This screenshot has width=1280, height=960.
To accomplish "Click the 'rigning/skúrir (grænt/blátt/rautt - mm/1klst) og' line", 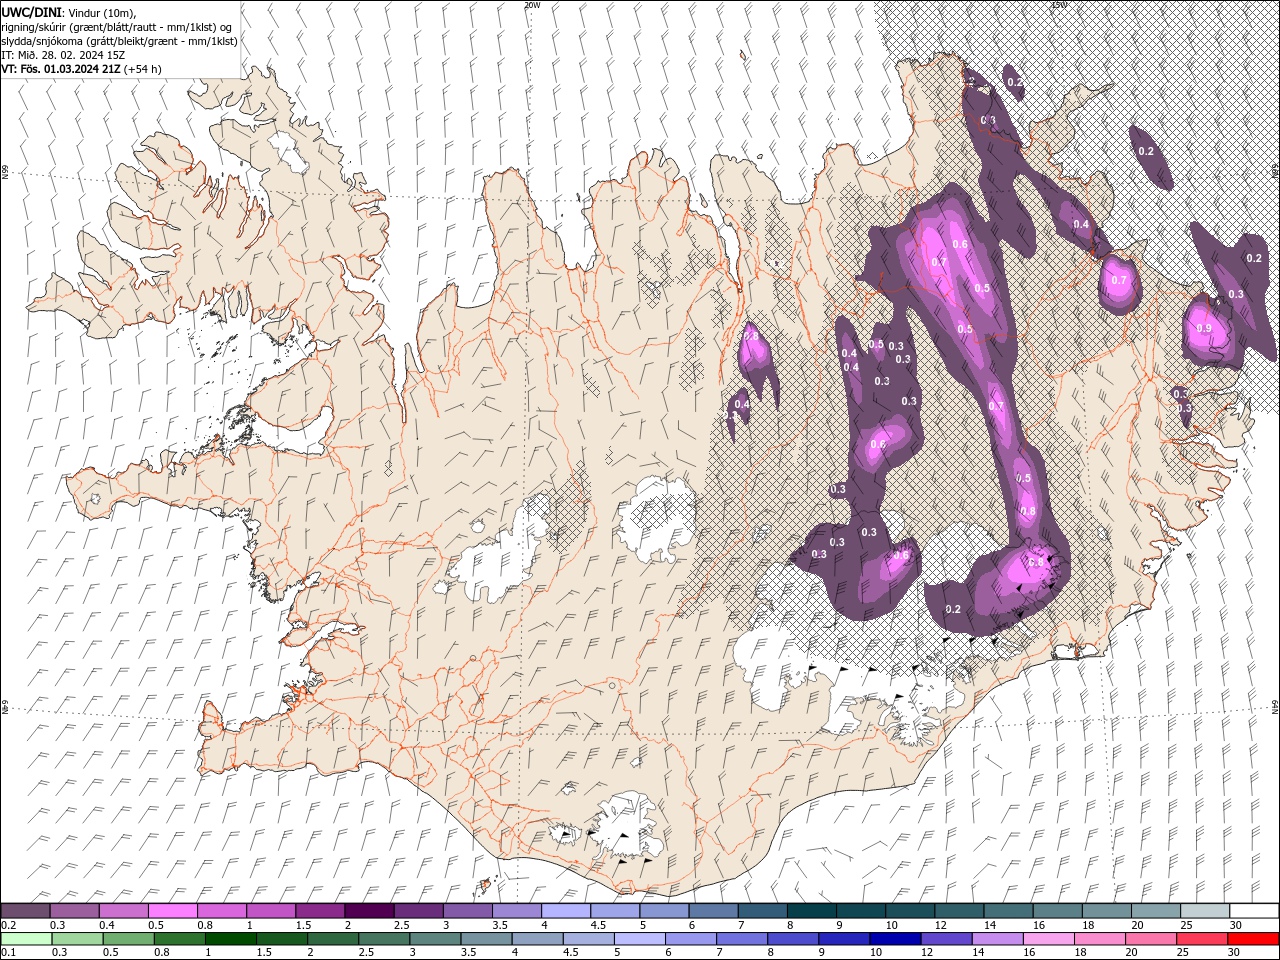I will [x=116, y=26].
